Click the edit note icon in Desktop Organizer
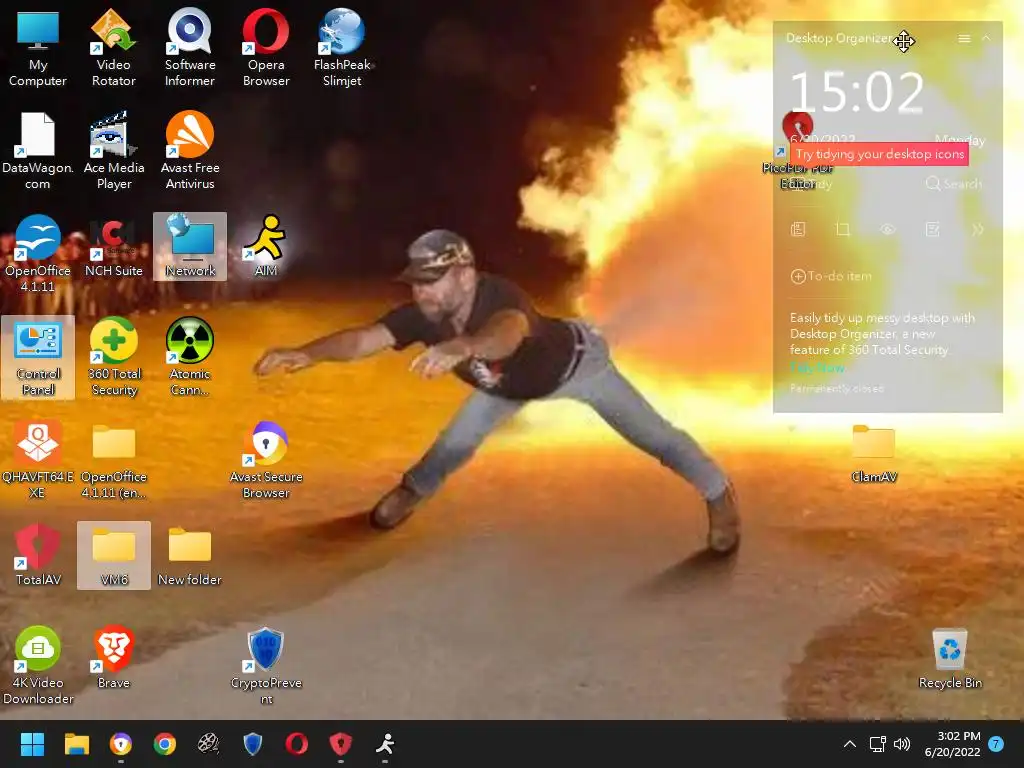Image resolution: width=1024 pixels, height=768 pixels. pos(933,229)
